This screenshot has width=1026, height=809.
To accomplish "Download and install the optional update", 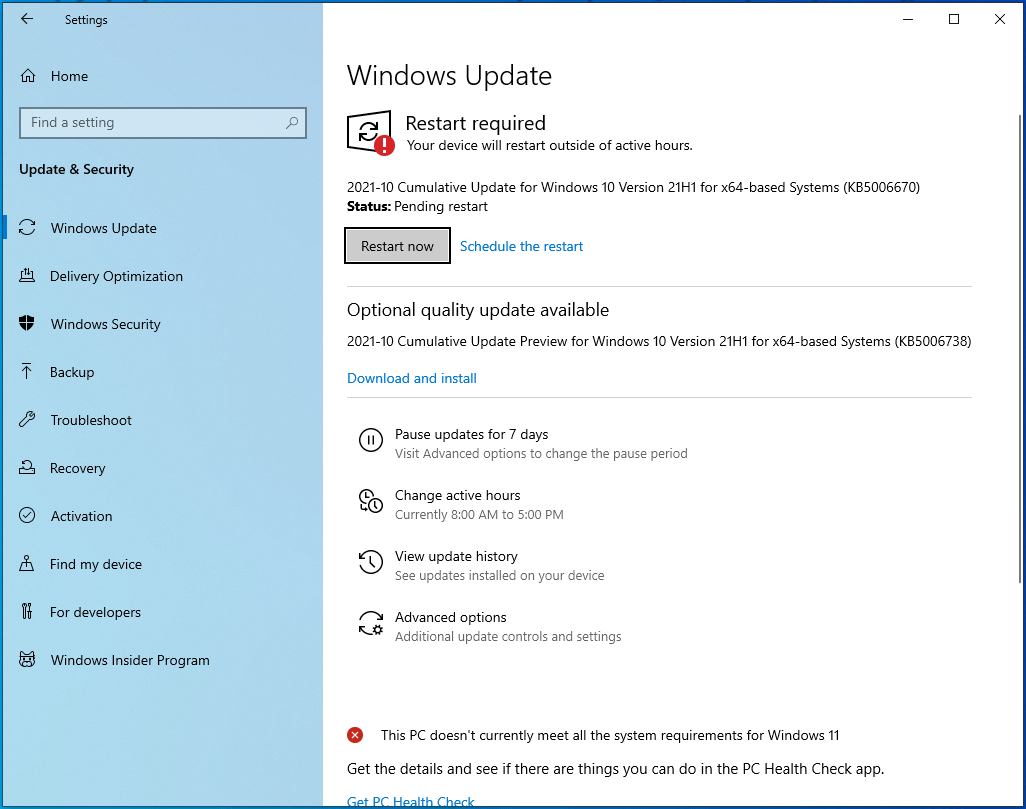I will 411,378.
